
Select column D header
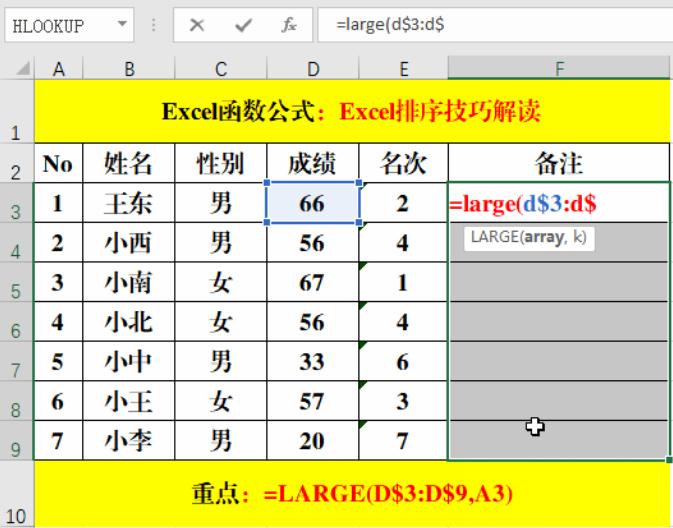click(313, 69)
